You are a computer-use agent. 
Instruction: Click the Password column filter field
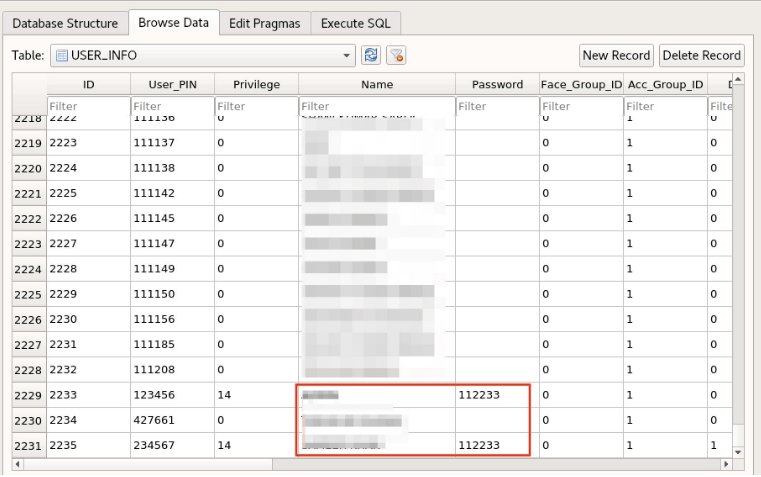click(x=497, y=106)
